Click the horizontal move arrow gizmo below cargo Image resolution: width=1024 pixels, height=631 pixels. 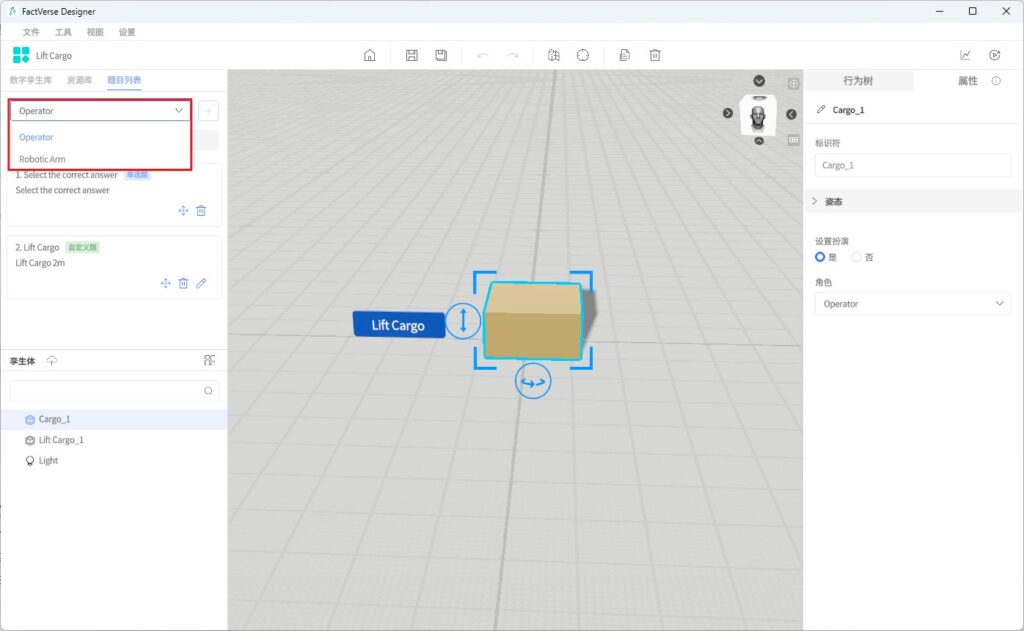click(533, 382)
